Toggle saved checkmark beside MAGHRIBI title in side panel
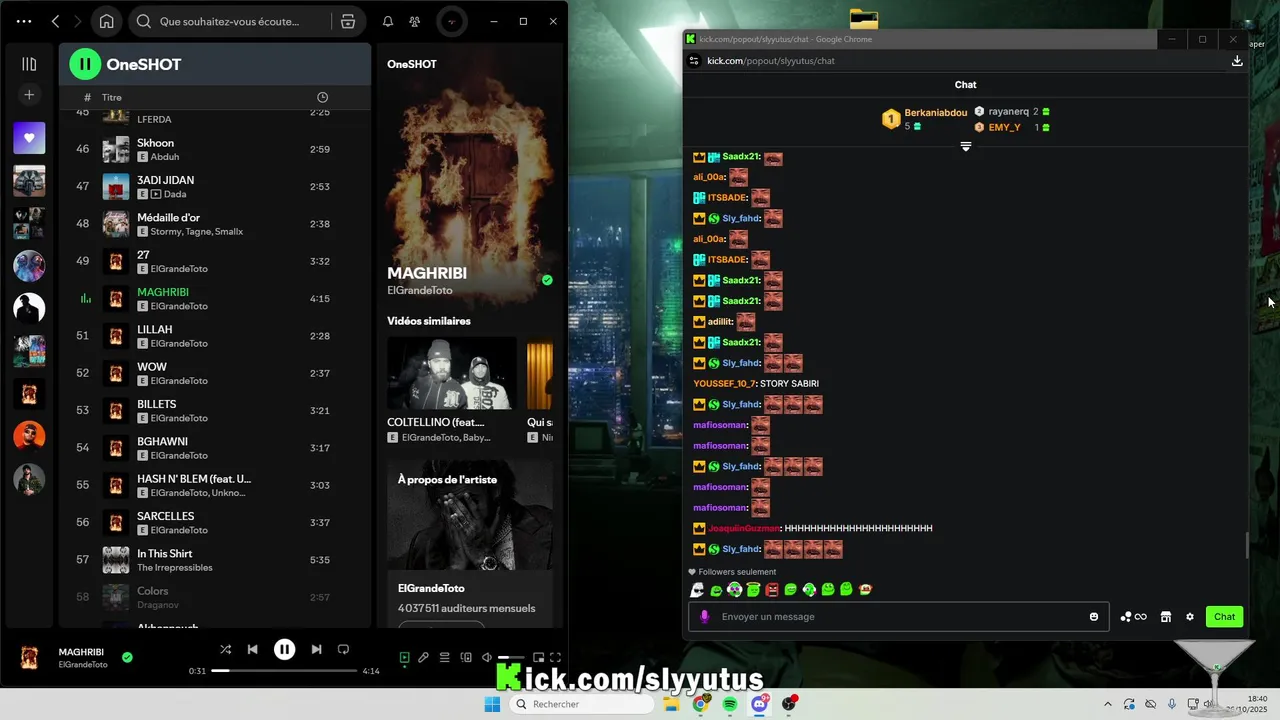This screenshot has height=720, width=1280. click(x=547, y=280)
